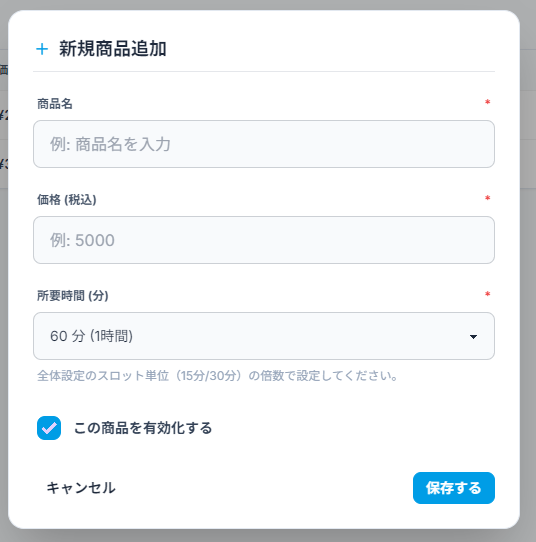Click the 価格 (税込) input field
The width and height of the screenshot is (536, 542).
pyautogui.click(x=264, y=240)
